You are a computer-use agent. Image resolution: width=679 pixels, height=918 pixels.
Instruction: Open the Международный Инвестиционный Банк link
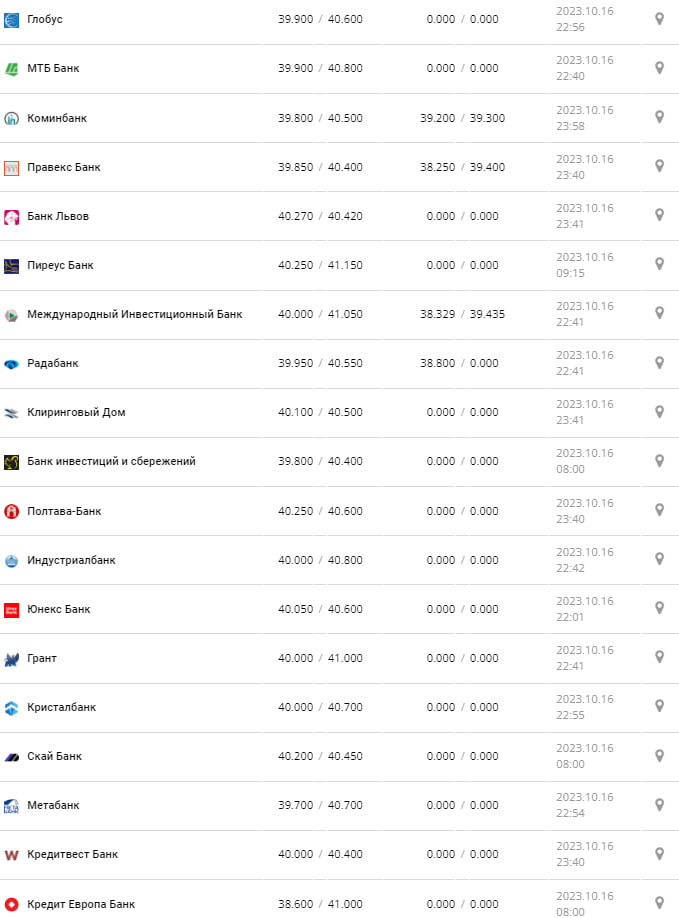[x=134, y=314]
